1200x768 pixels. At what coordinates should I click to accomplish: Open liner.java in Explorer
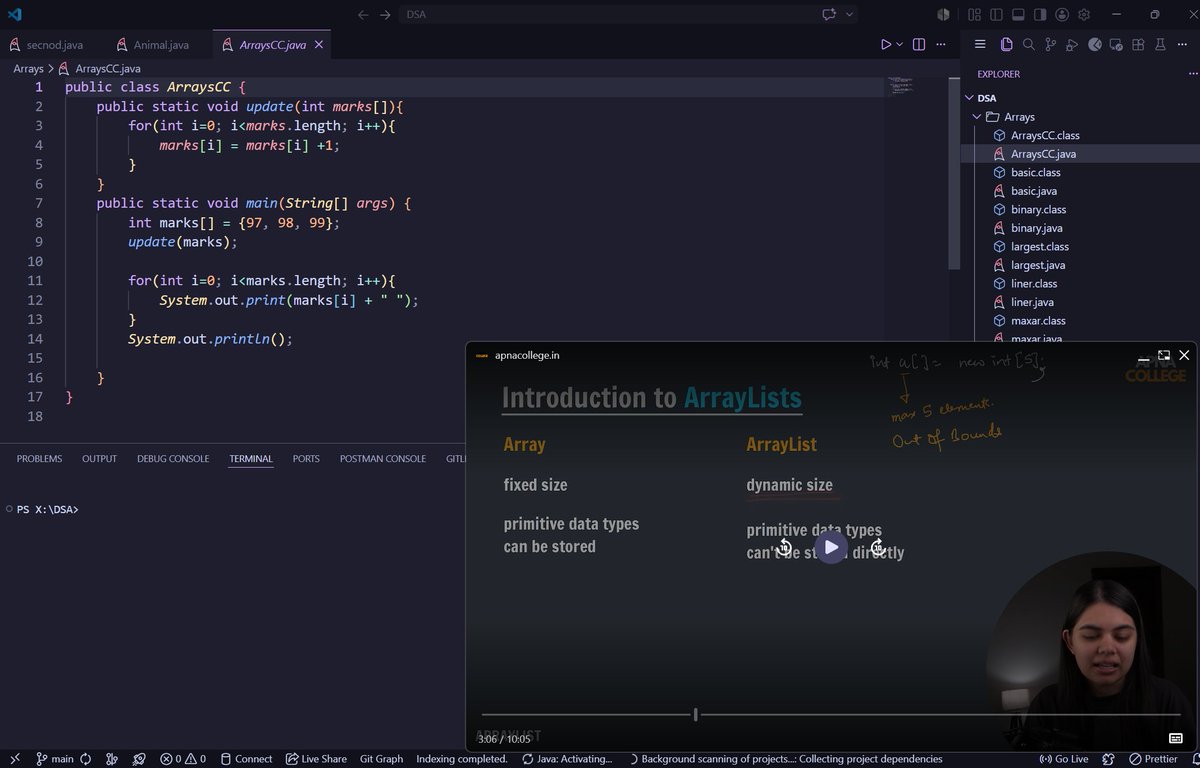pyautogui.click(x=1032, y=302)
